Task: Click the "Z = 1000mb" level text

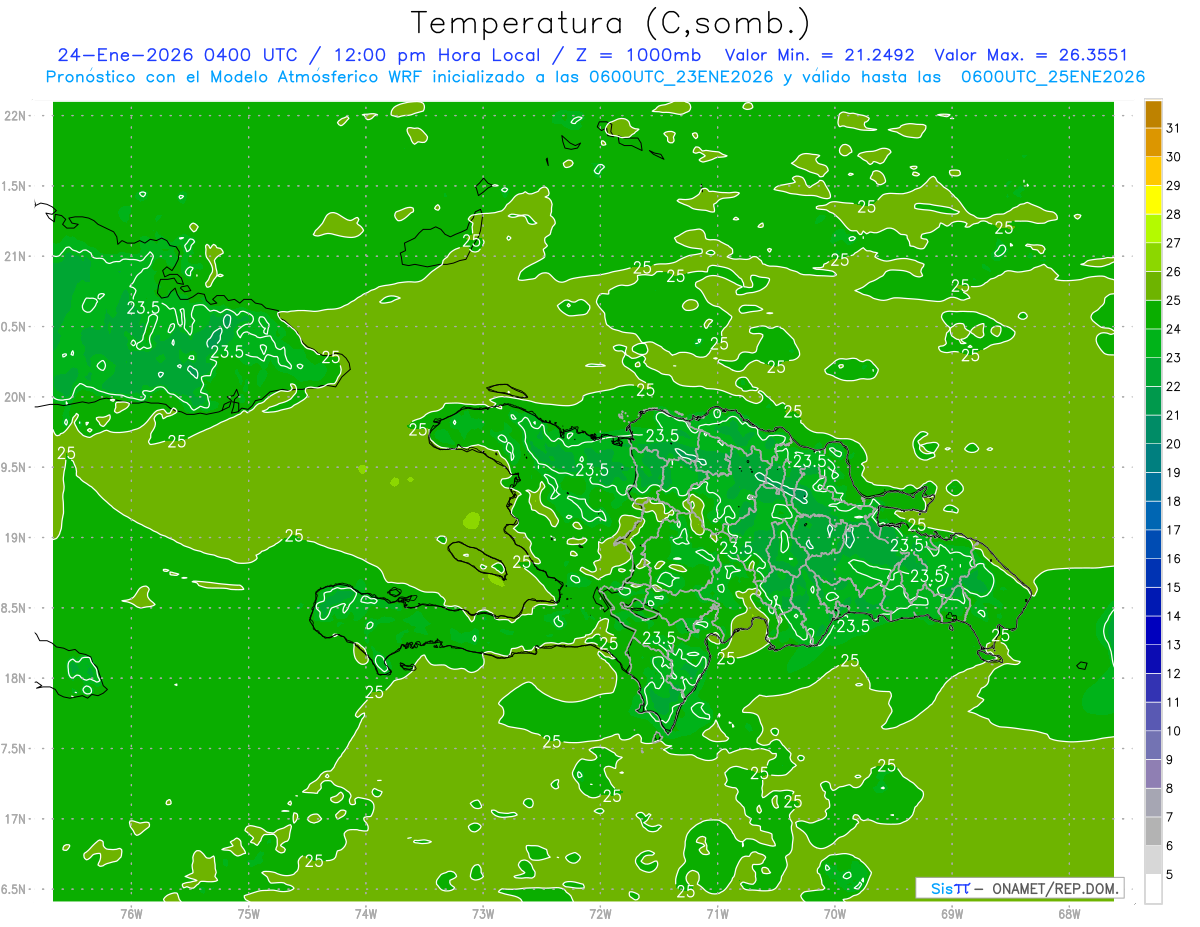Action: 638,55
